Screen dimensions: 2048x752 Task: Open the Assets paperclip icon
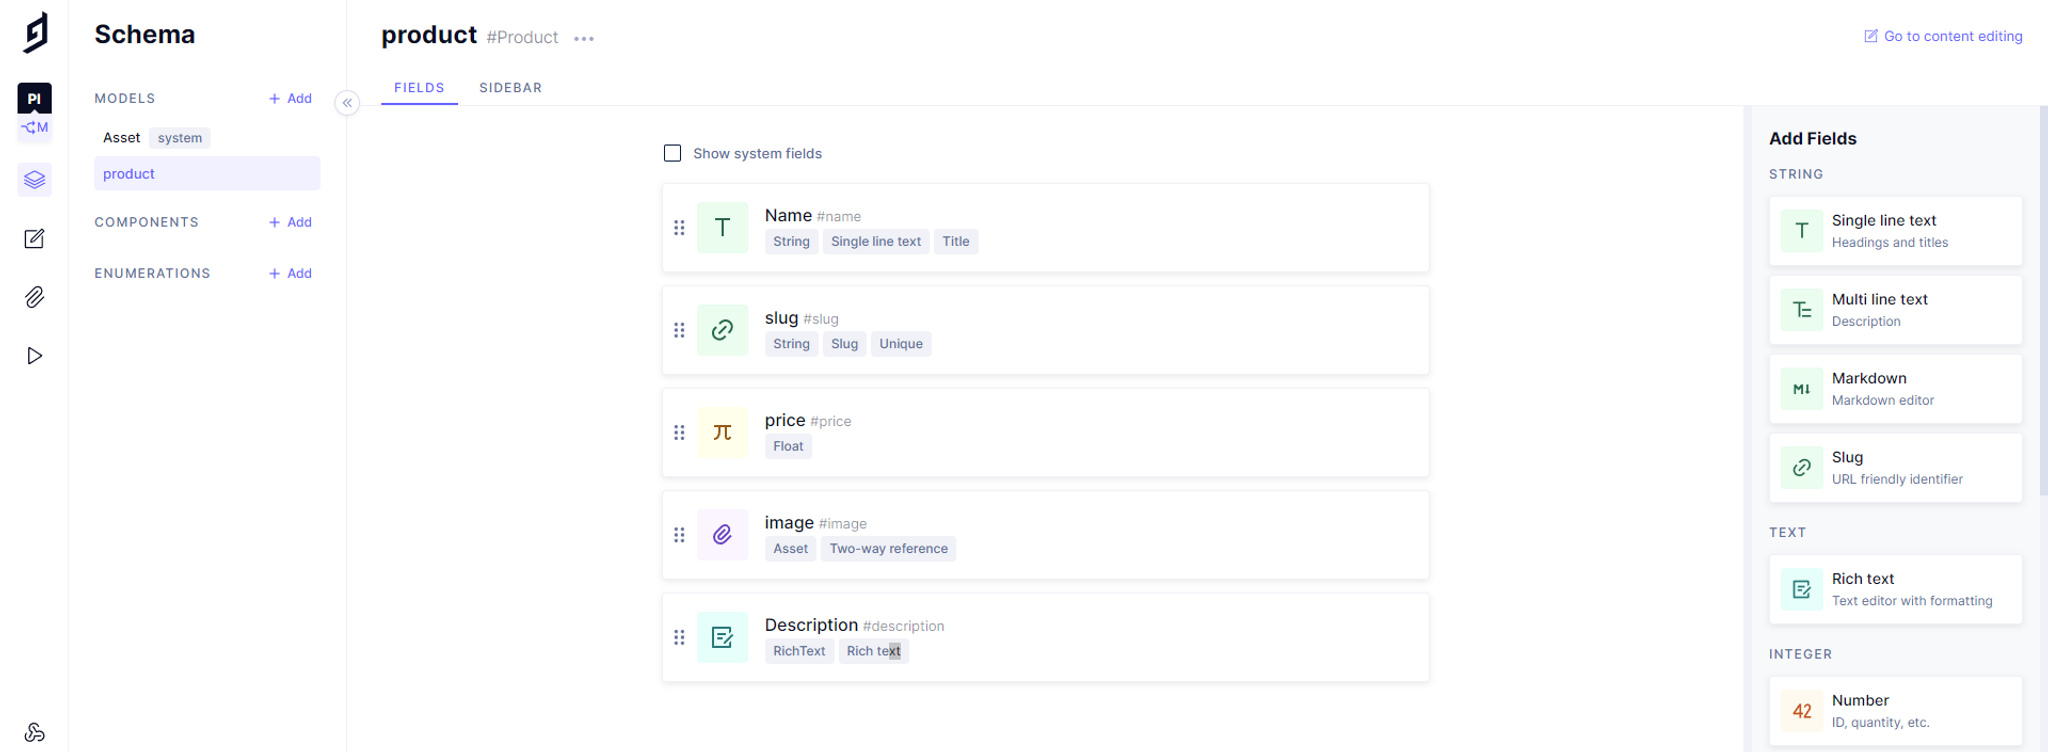pyautogui.click(x=35, y=297)
